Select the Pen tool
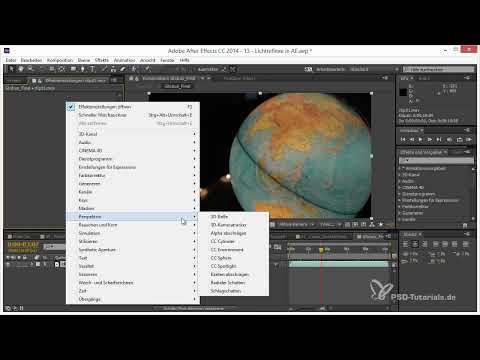 point(83,69)
